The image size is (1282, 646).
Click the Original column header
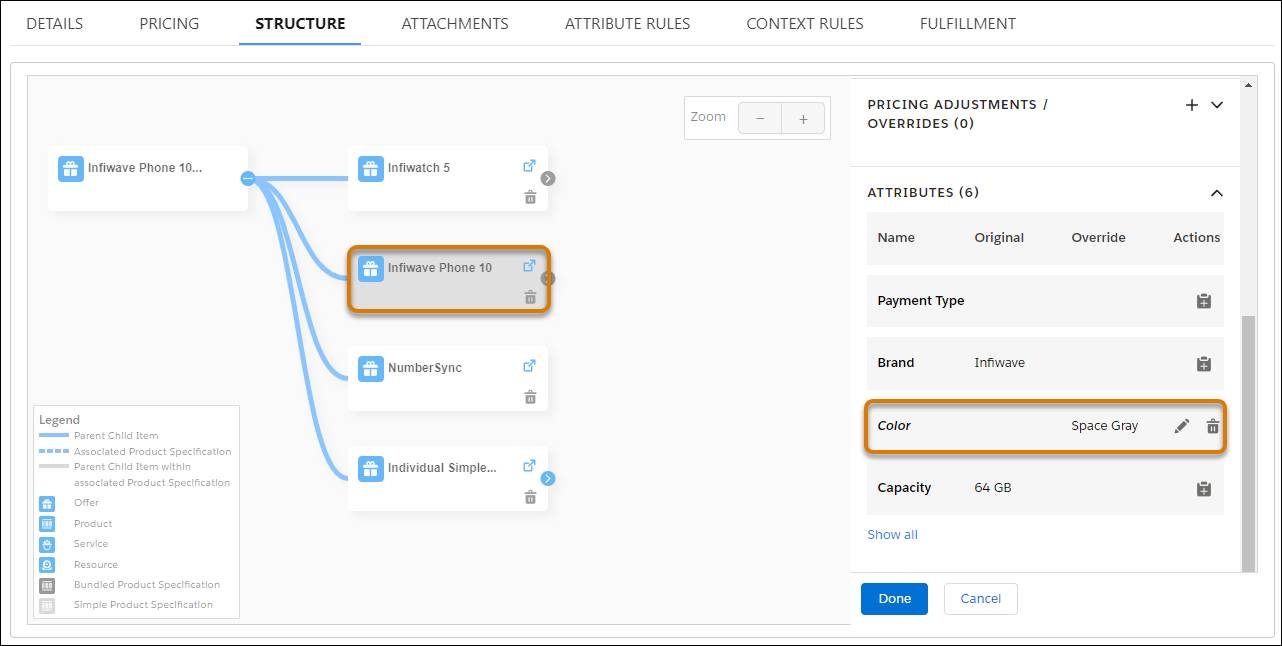999,238
